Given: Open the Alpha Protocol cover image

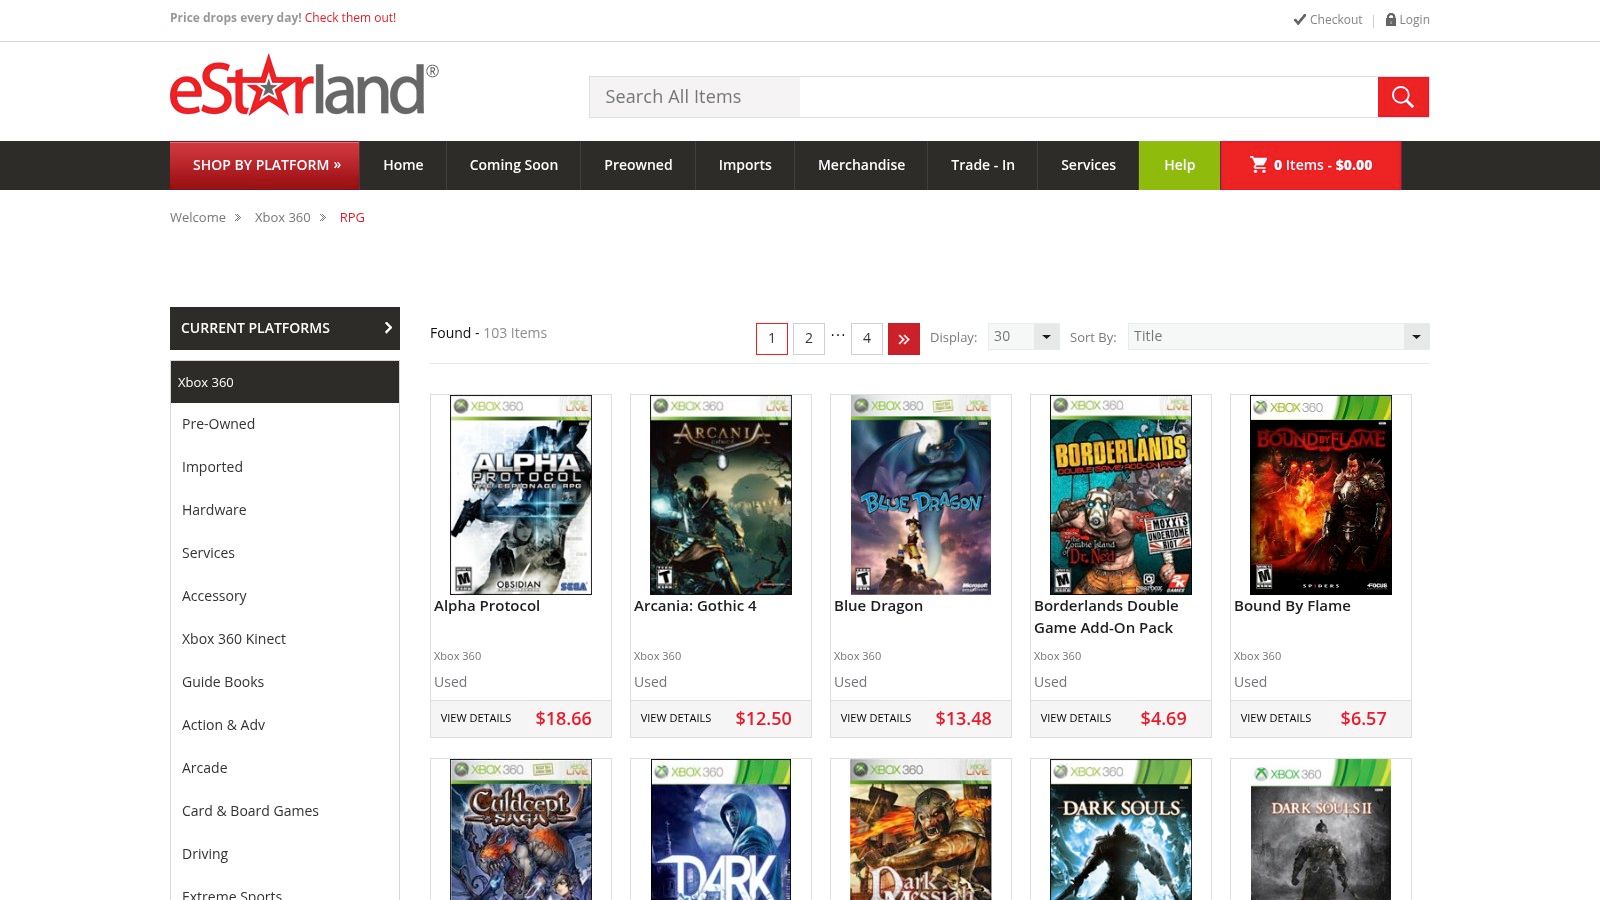Looking at the screenshot, I should point(521,495).
